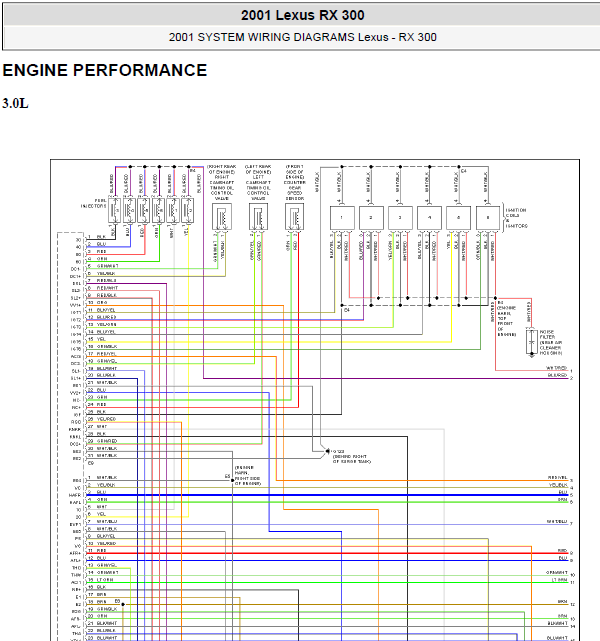Select ignition coil box number 4
600x641 pixels.
tap(430, 218)
